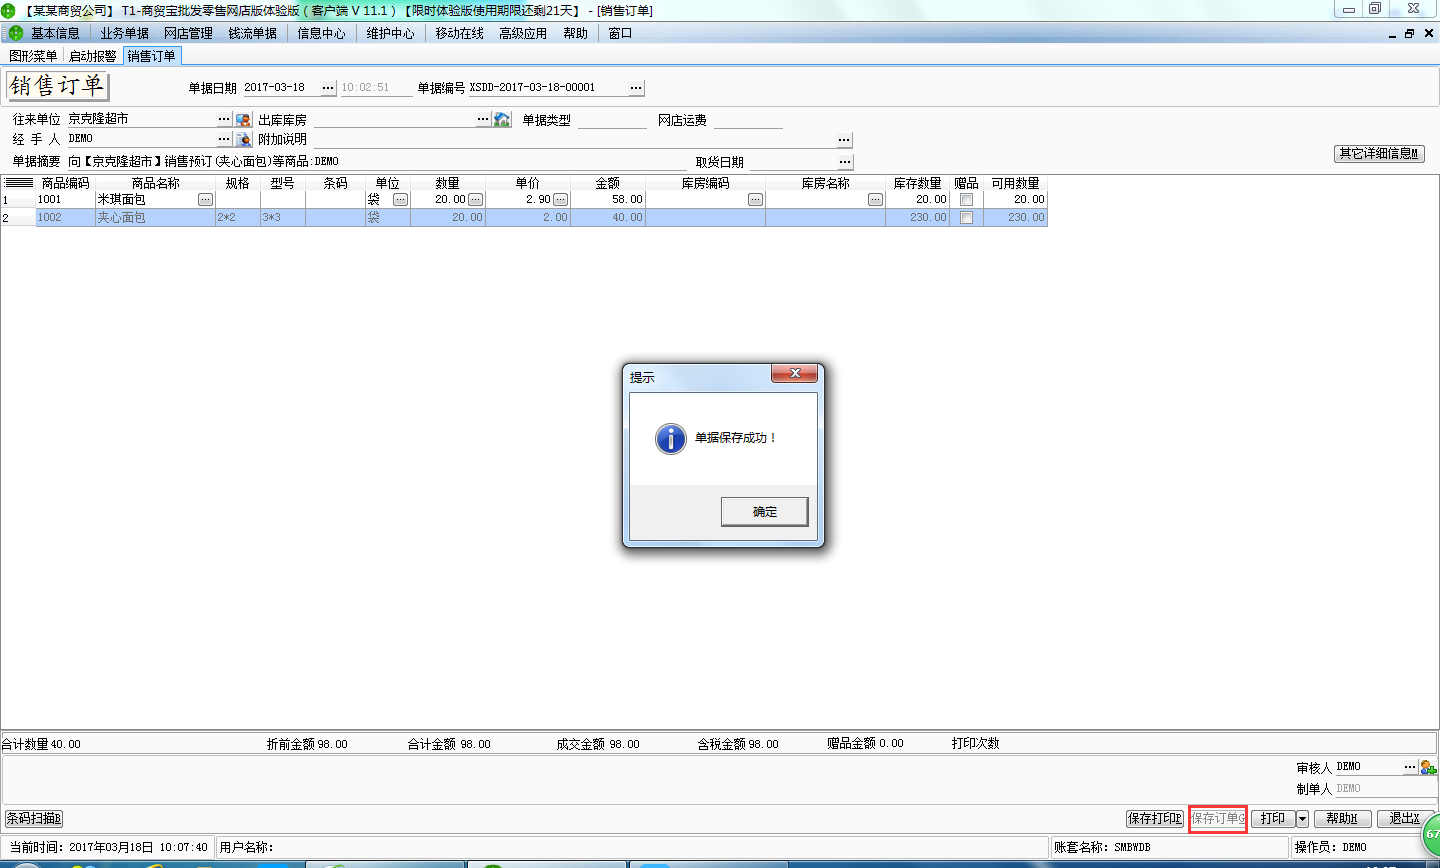The image size is (1440, 868).
Task: Expand the 打印 button dropdown arrow
Action: 1302,819
